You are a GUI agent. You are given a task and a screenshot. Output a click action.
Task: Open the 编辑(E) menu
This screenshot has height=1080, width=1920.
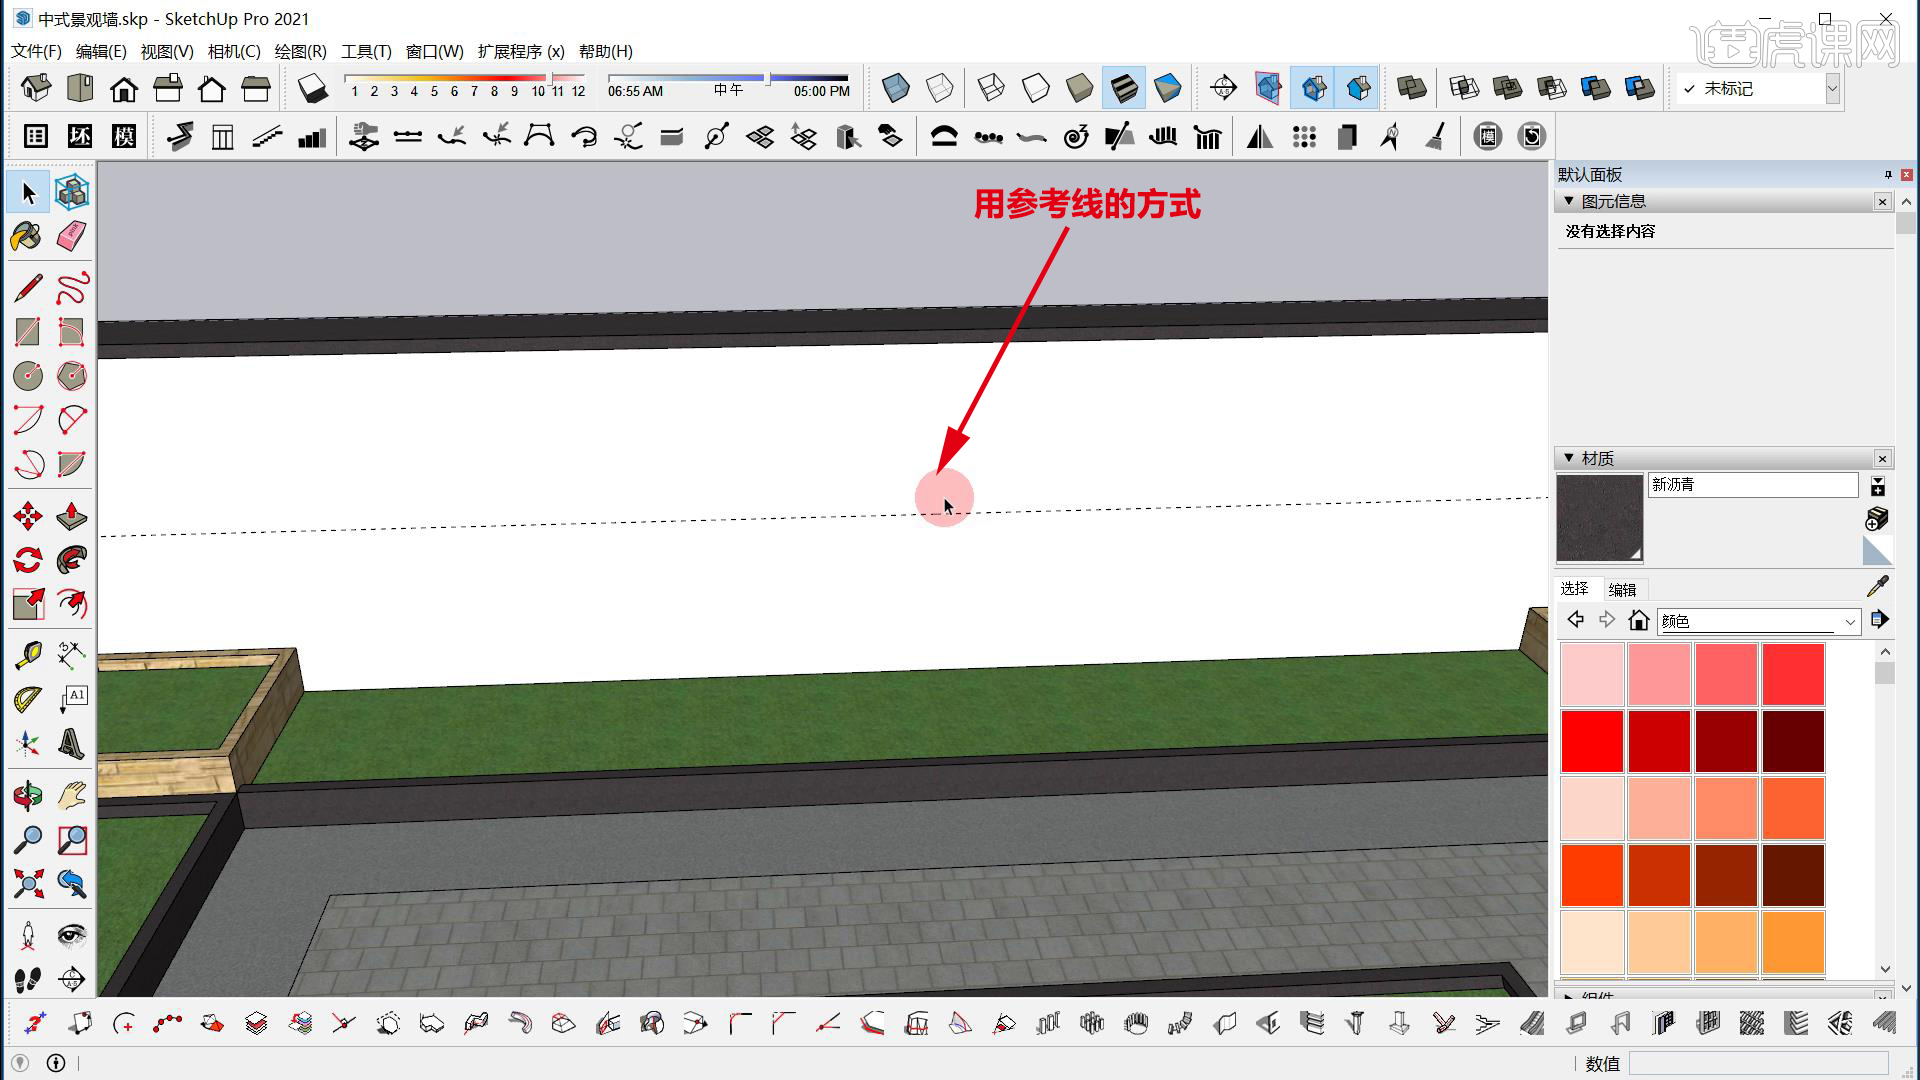tap(101, 51)
